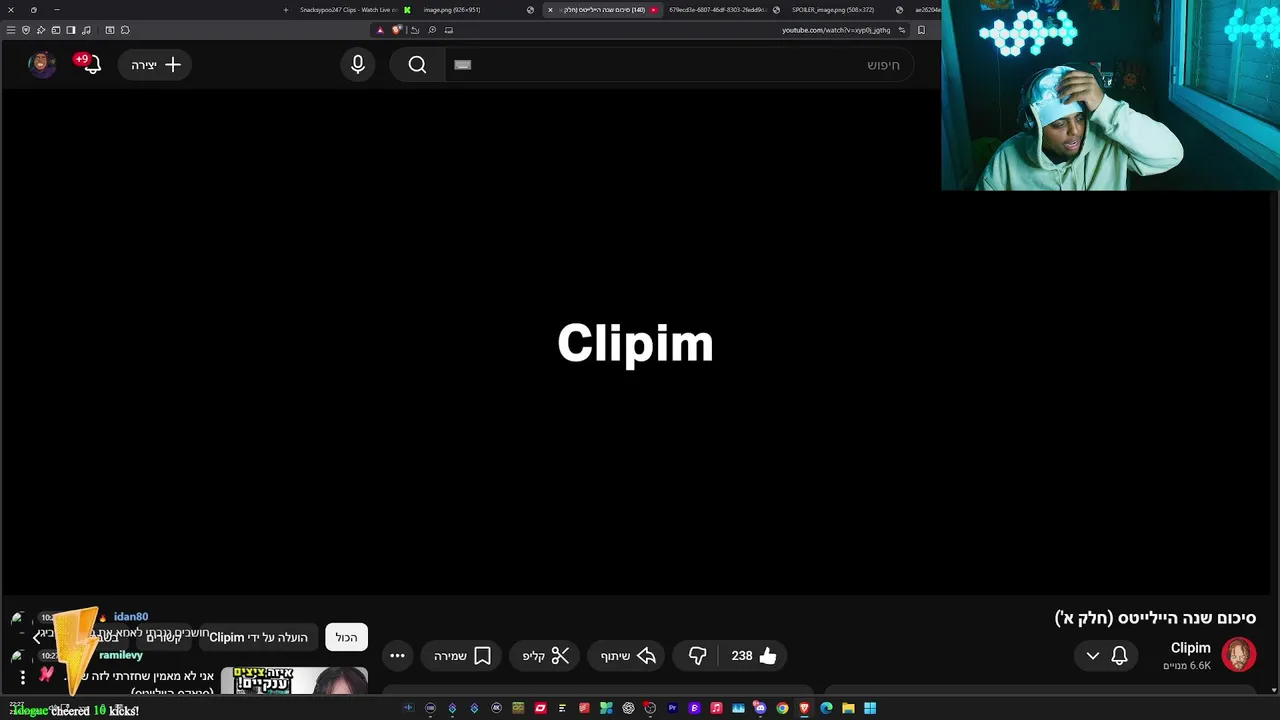Click the magnifying glass search button
1280x720 pixels.
(x=417, y=65)
